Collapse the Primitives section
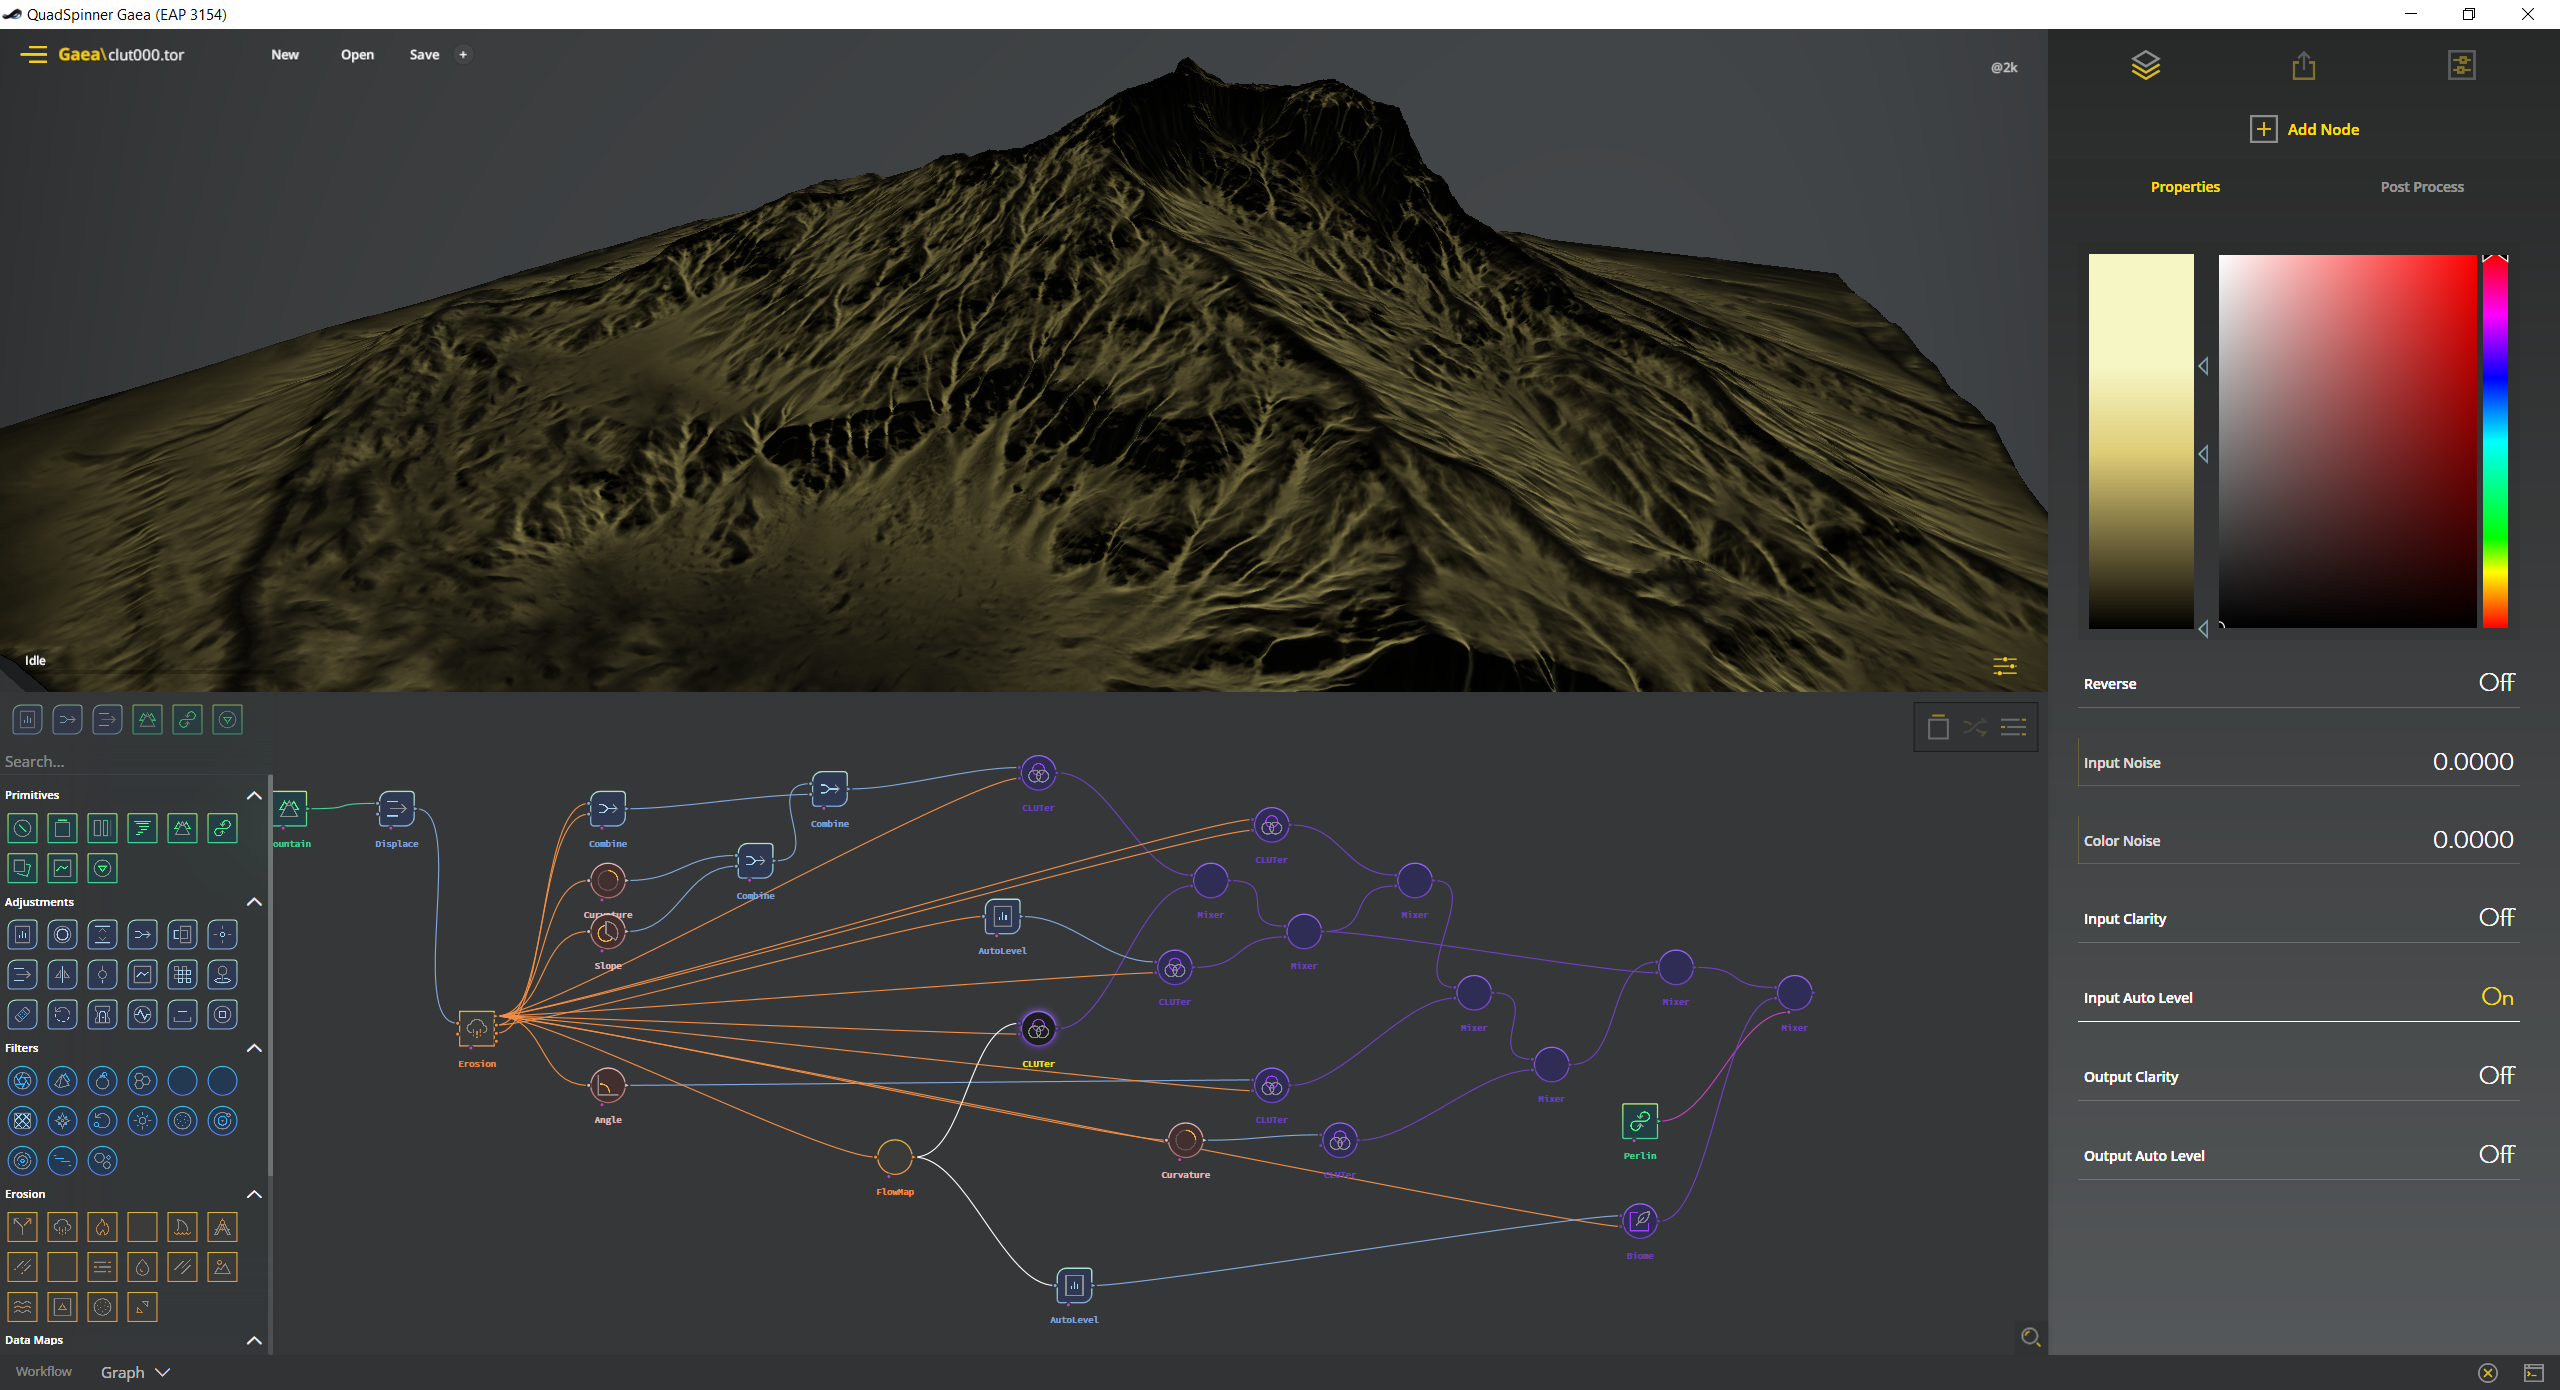 click(254, 795)
